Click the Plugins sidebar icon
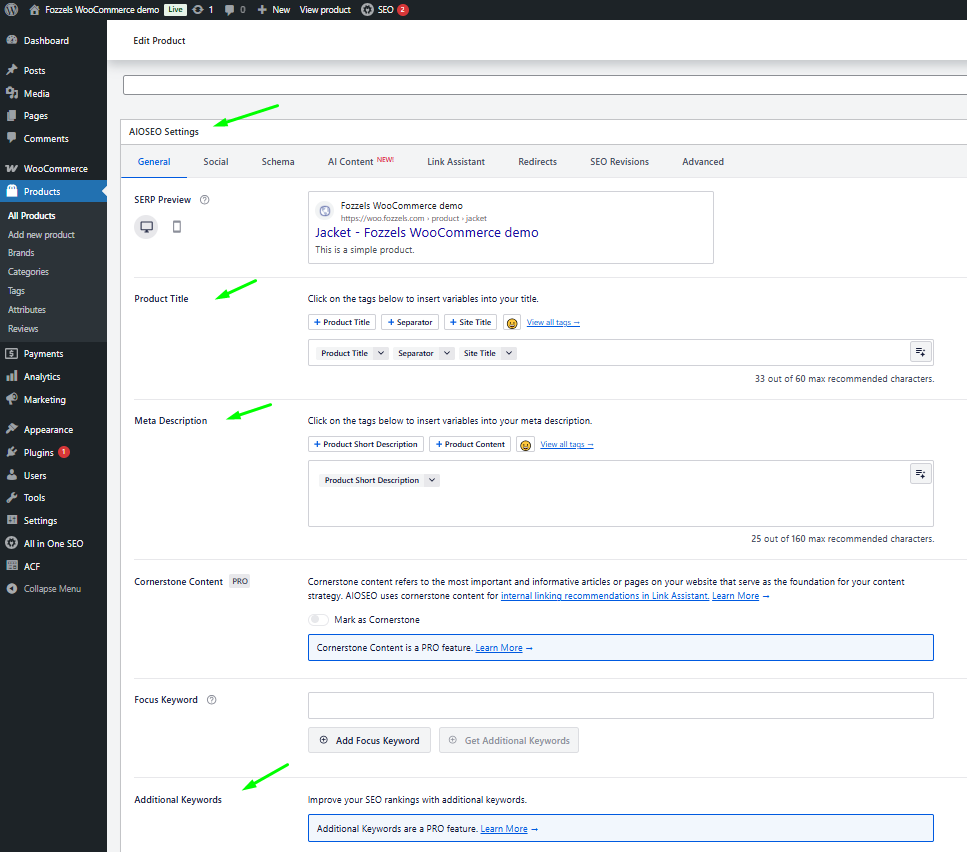This screenshot has width=967, height=852. 12,452
